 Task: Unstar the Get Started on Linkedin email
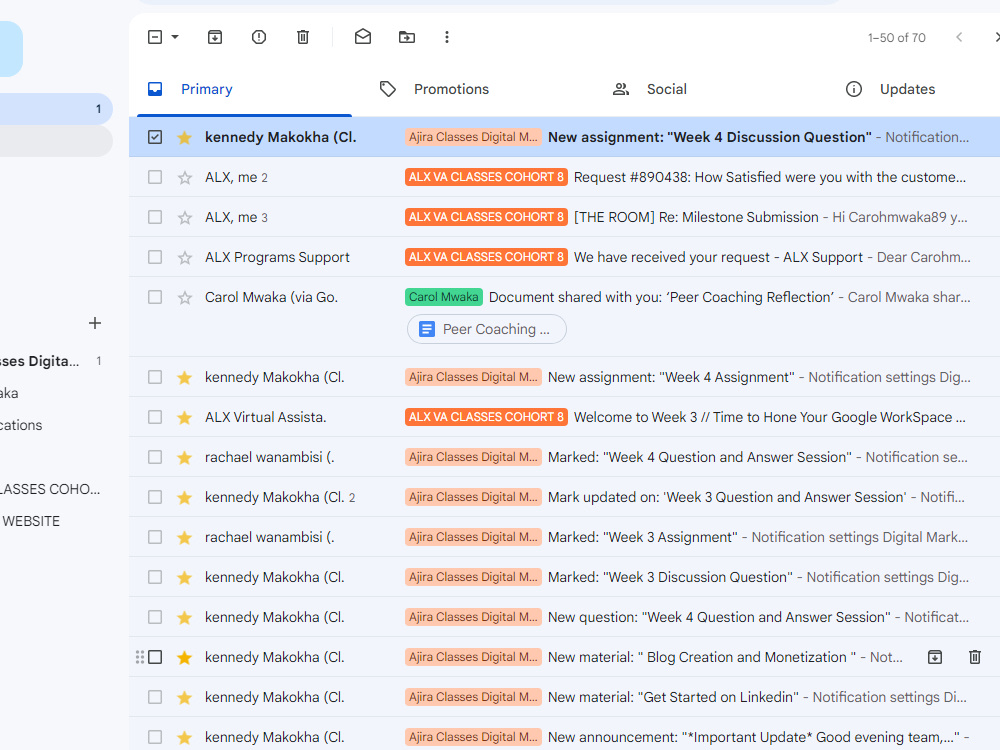pyautogui.click(x=184, y=697)
